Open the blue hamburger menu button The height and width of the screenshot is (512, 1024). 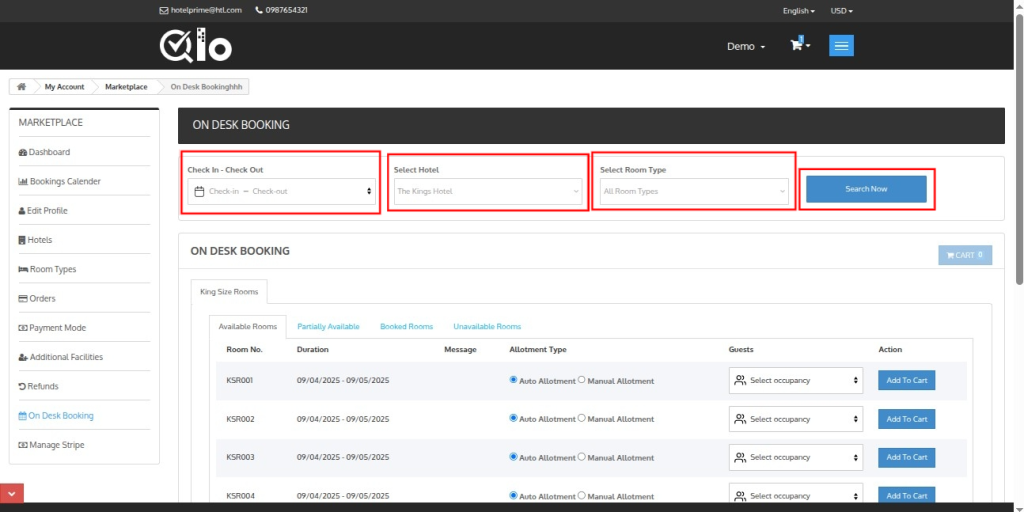(841, 46)
